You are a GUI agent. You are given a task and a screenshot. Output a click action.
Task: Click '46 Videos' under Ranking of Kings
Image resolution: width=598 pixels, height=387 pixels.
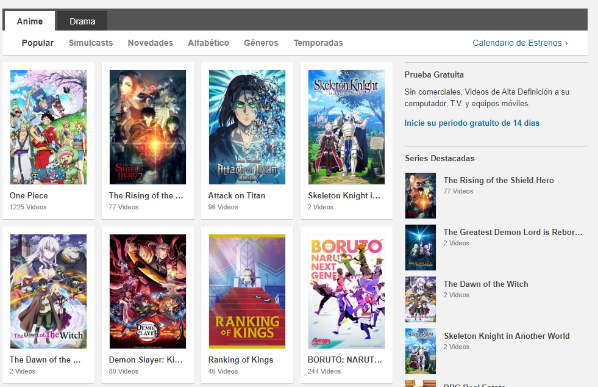coord(223,371)
